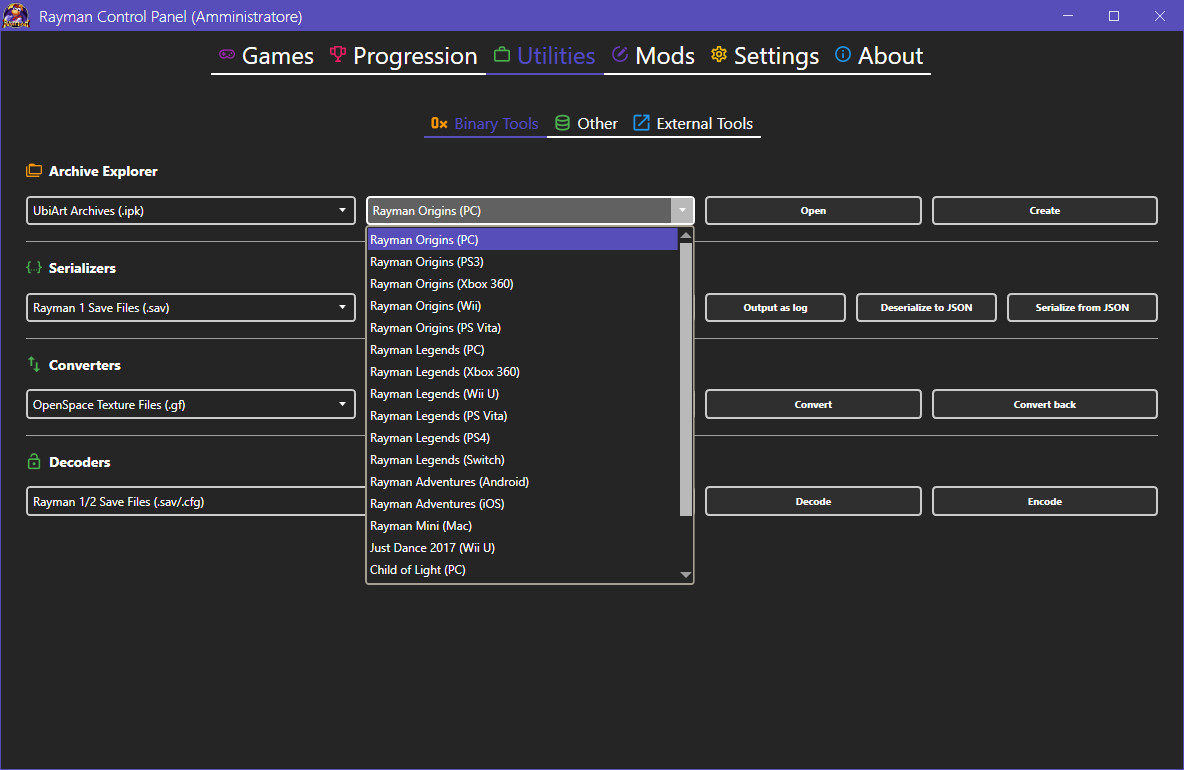Screen dimensions: 1184x770
Task: Click the database icon beside Other
Action: pos(561,123)
